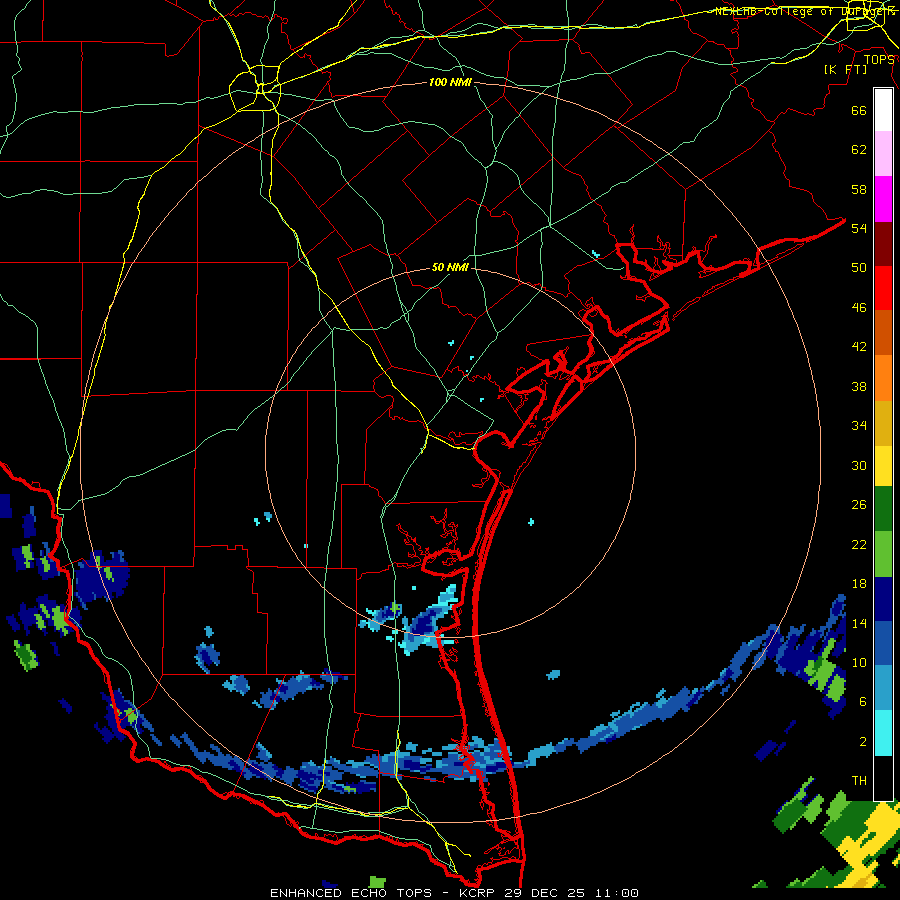900x900 pixels.
Task: Click the legend value '22'
Action: coord(859,544)
